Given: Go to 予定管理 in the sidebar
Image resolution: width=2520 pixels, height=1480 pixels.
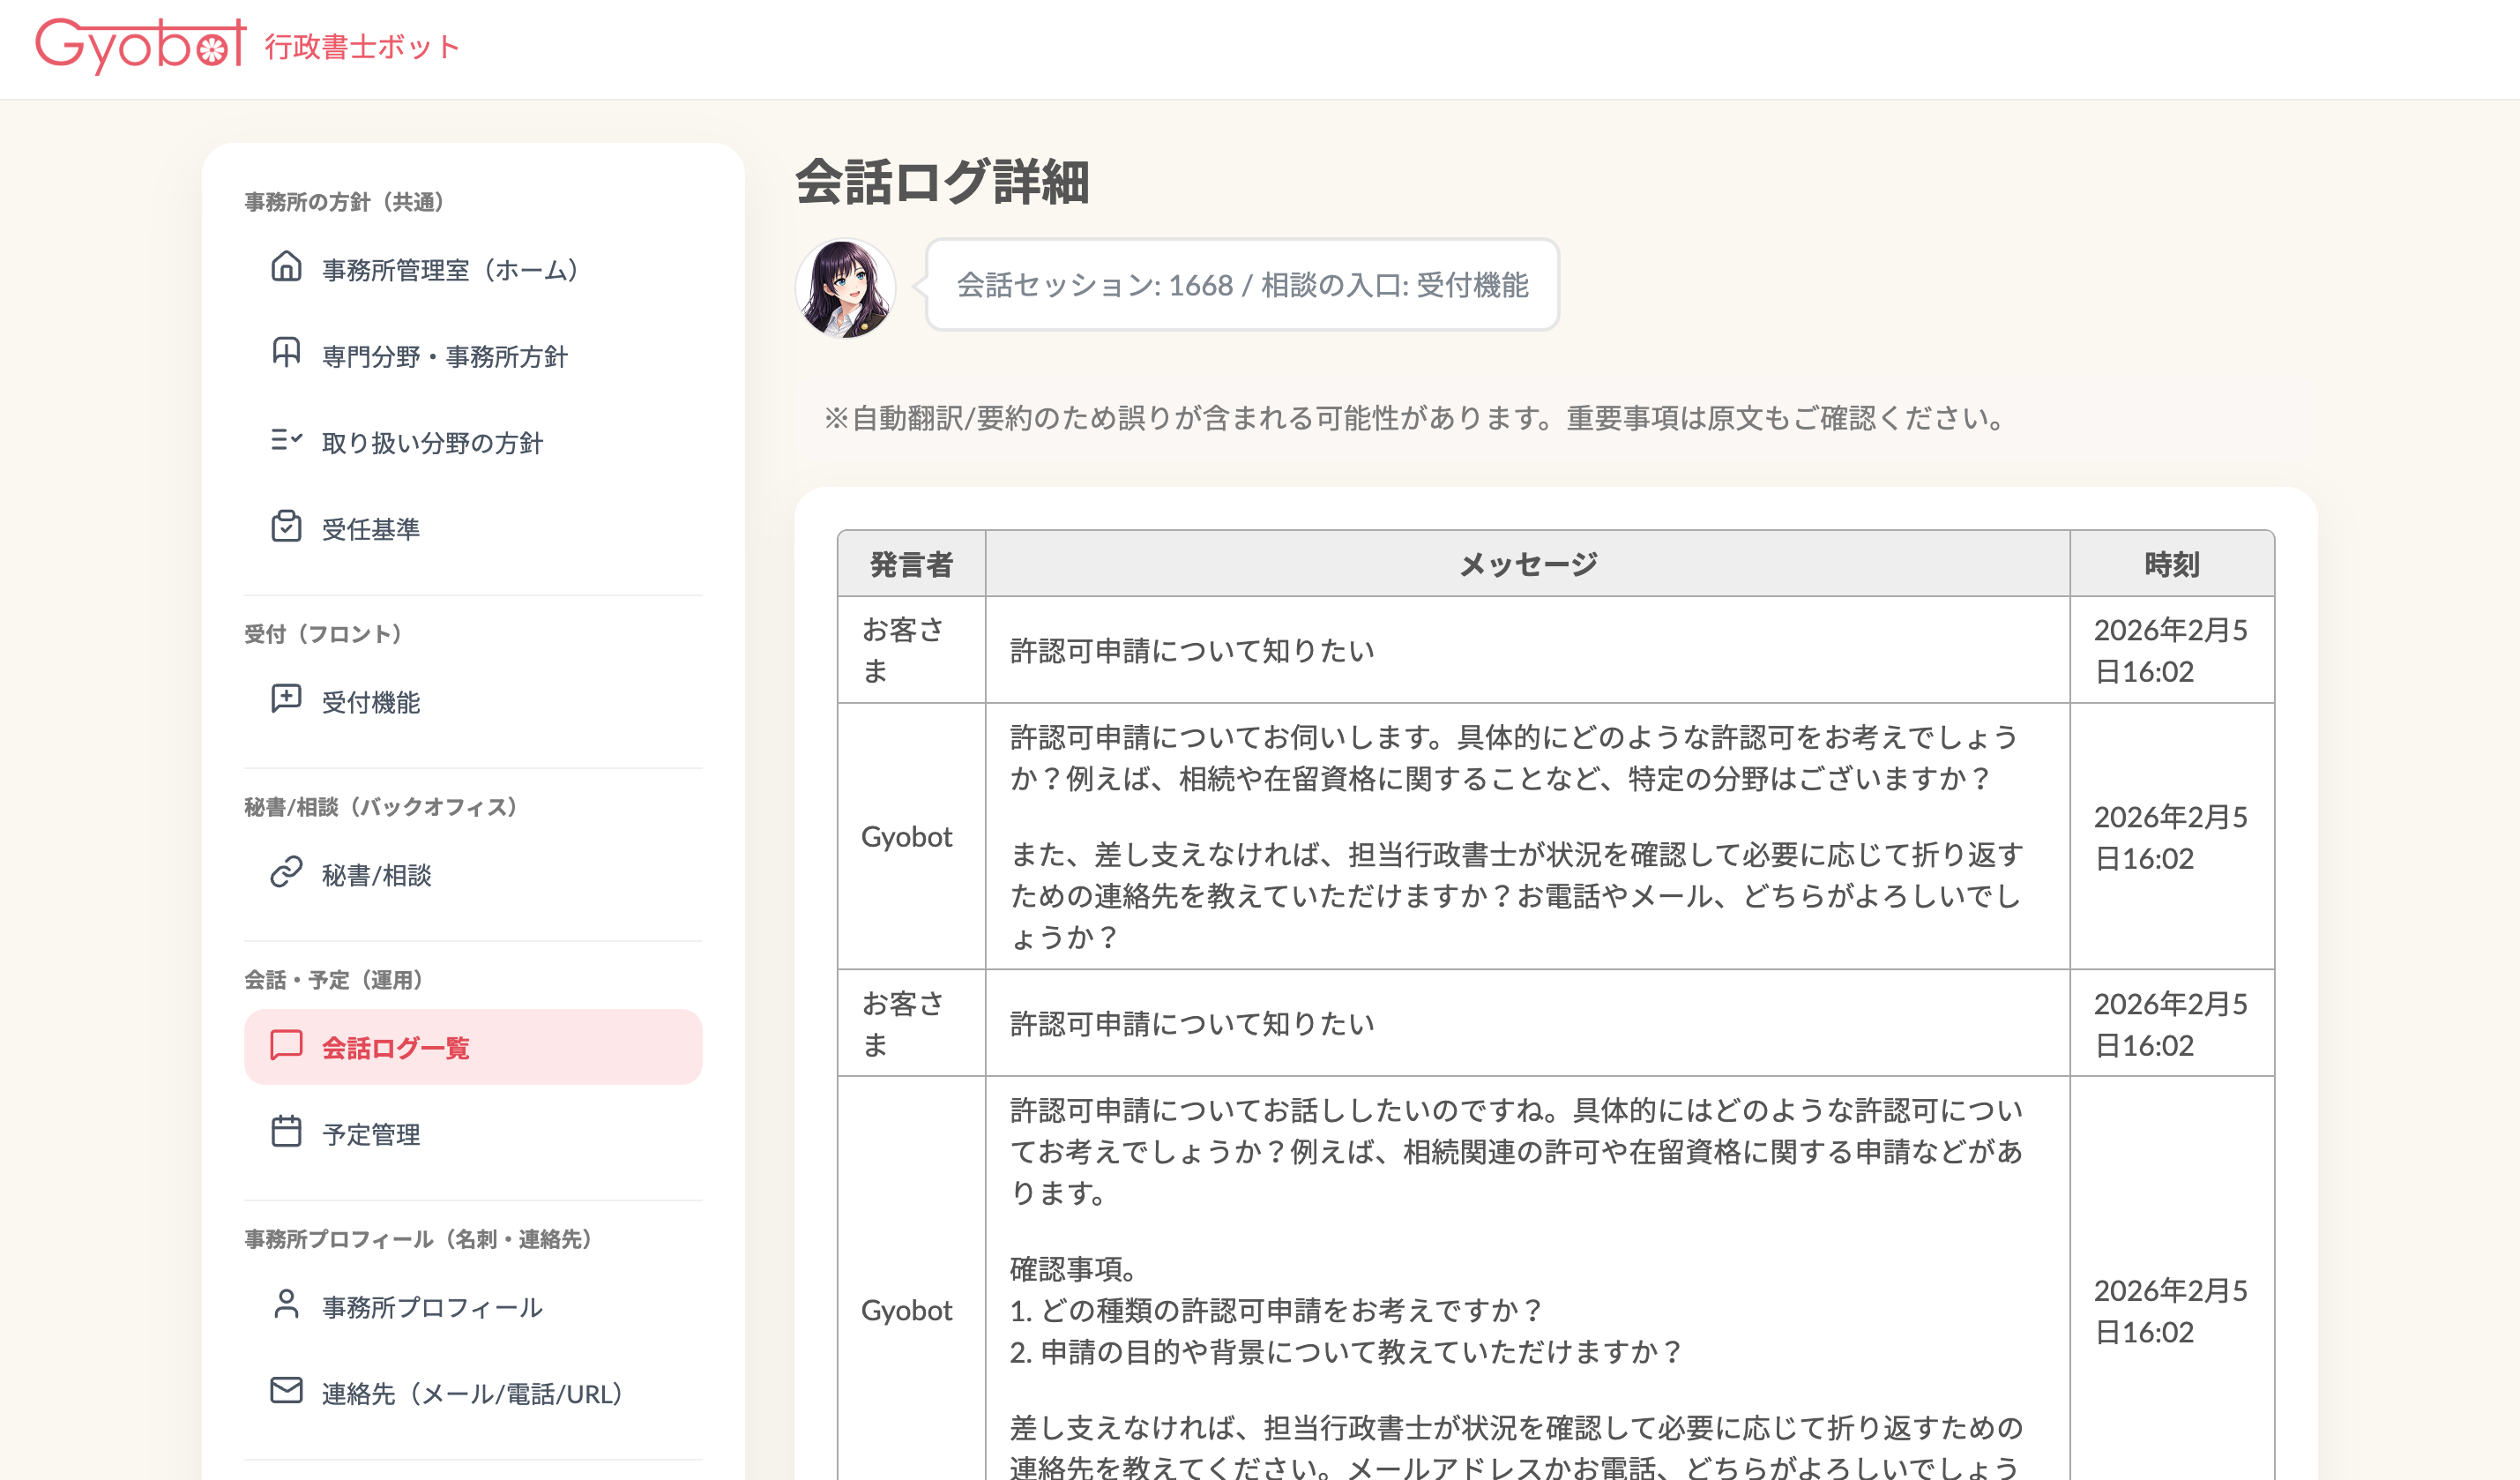Looking at the screenshot, I should [371, 1135].
